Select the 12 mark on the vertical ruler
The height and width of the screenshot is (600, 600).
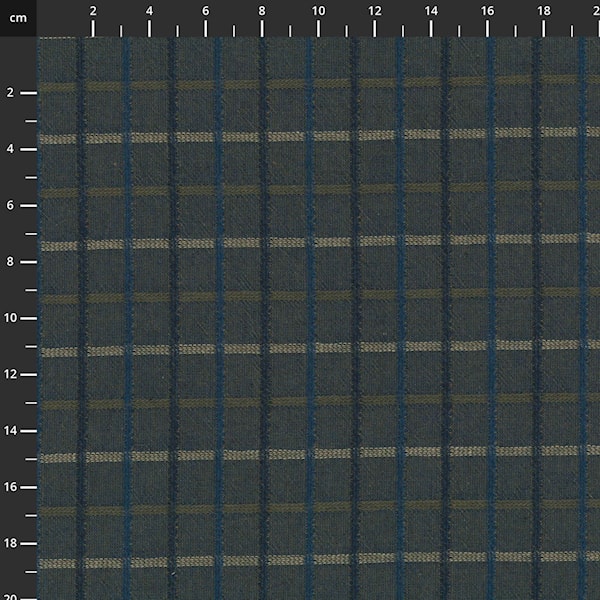tap(11, 373)
